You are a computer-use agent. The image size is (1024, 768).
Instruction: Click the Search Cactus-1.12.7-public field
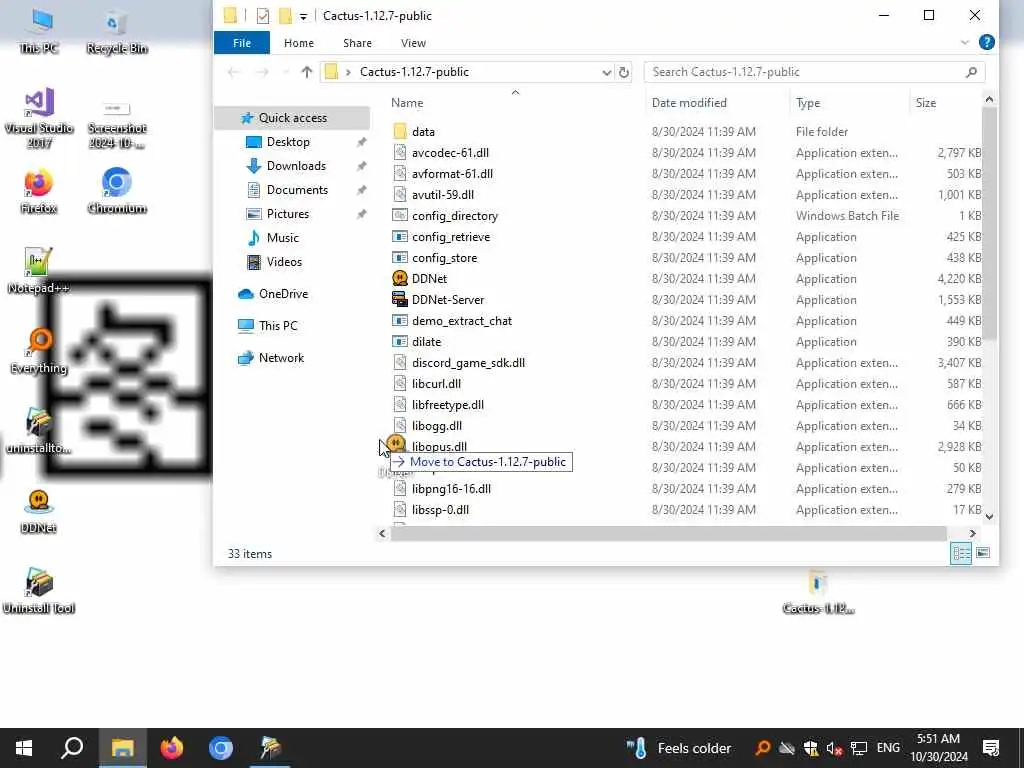pos(814,72)
